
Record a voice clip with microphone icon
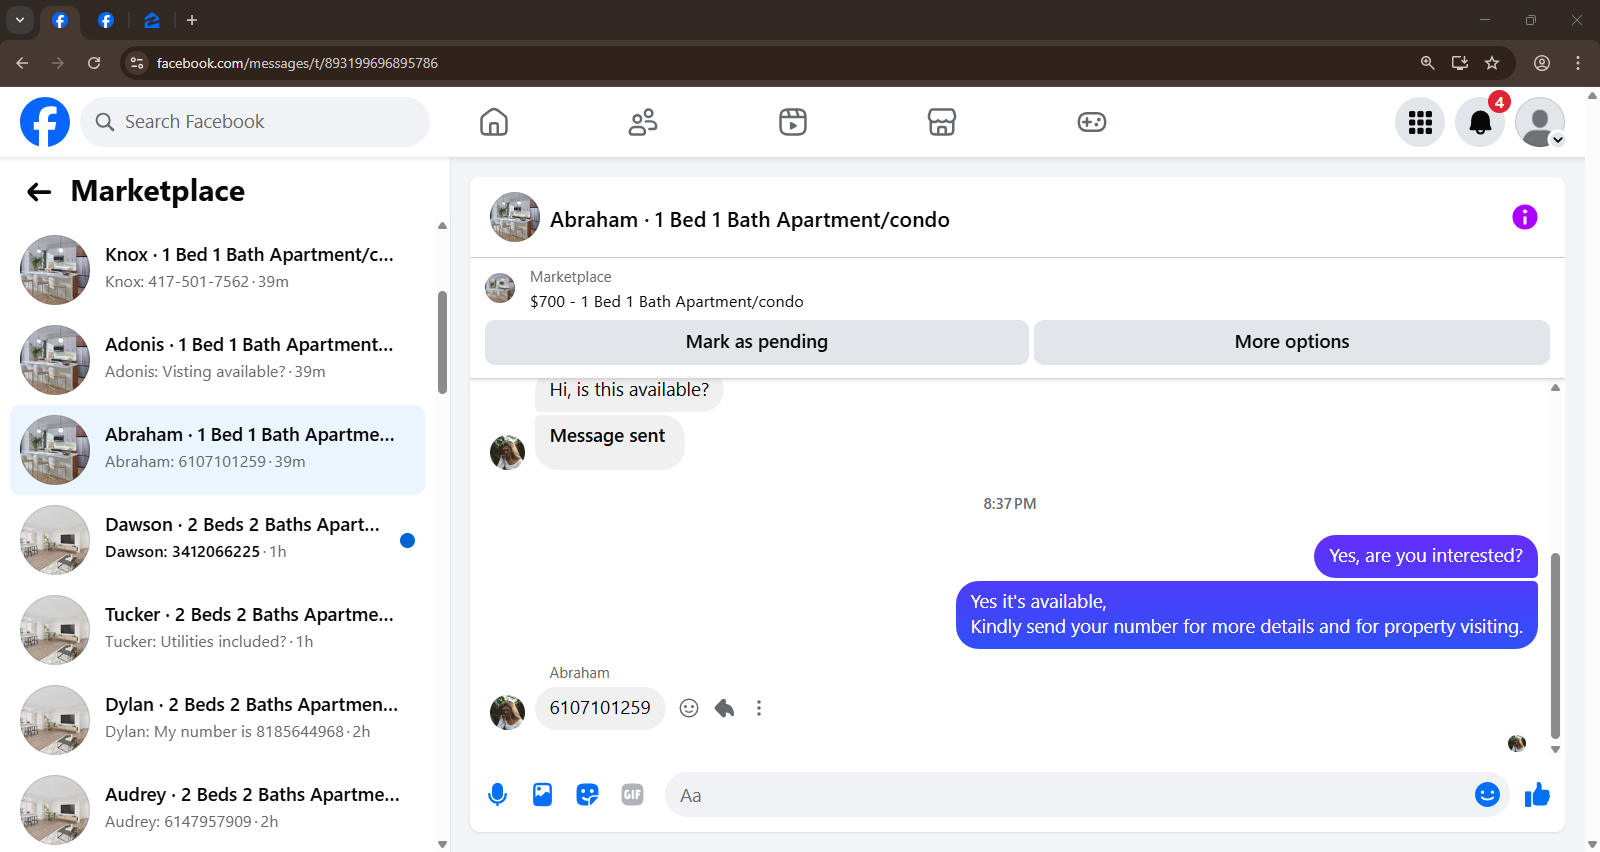(497, 795)
